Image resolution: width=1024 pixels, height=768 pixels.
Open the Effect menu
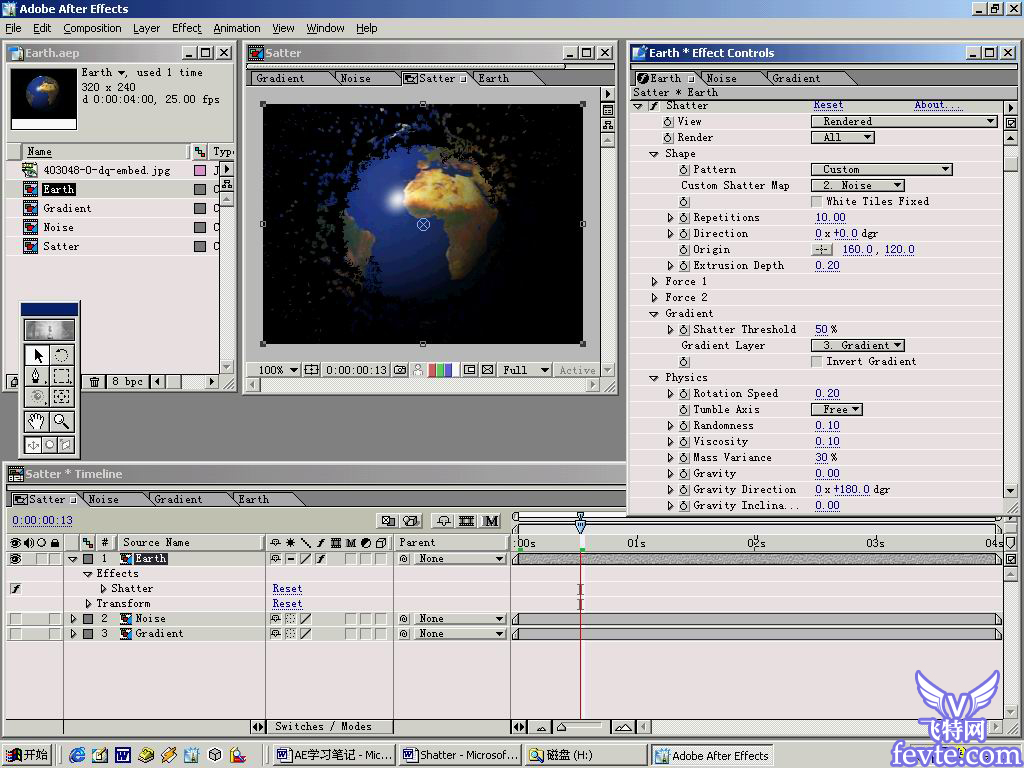click(187, 28)
